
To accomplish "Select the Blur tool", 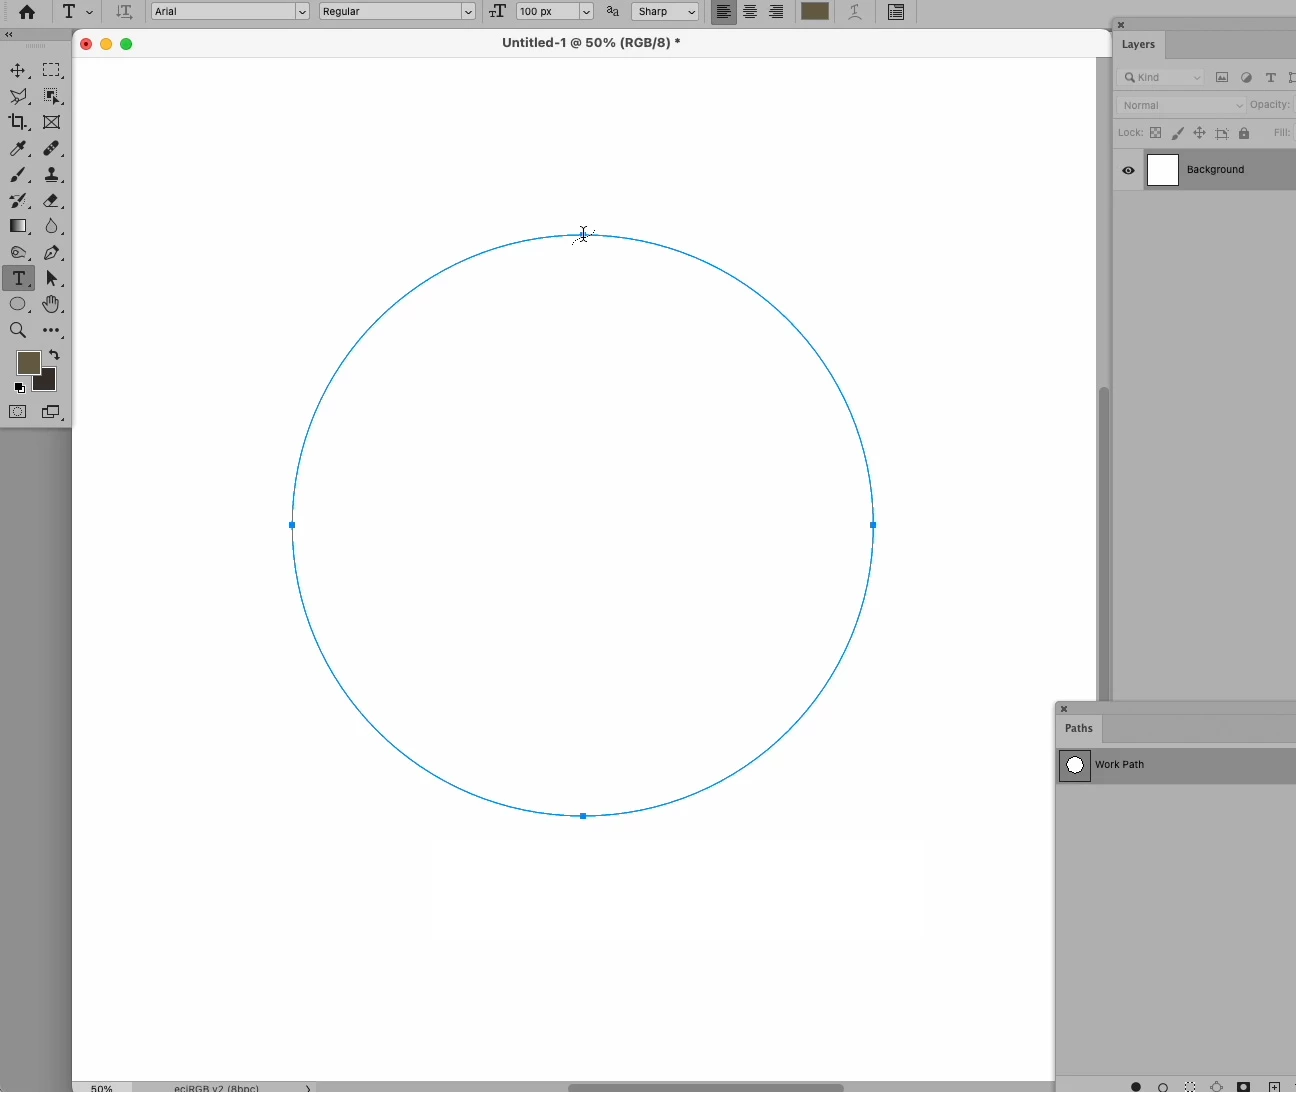I will click(x=52, y=227).
